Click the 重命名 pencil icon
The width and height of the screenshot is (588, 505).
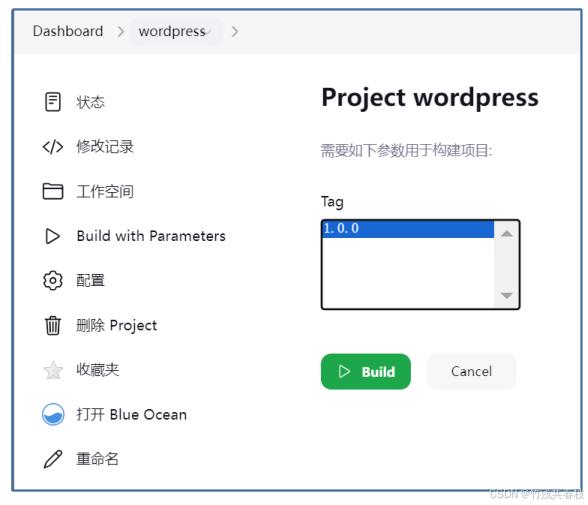[x=53, y=459]
